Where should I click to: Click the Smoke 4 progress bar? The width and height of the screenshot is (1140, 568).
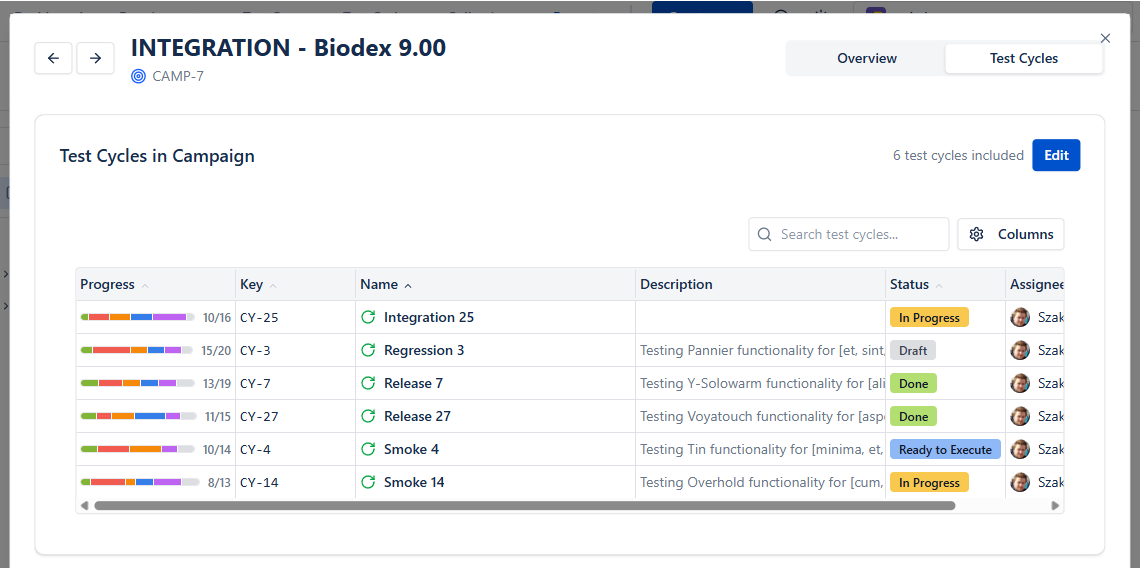coord(137,449)
